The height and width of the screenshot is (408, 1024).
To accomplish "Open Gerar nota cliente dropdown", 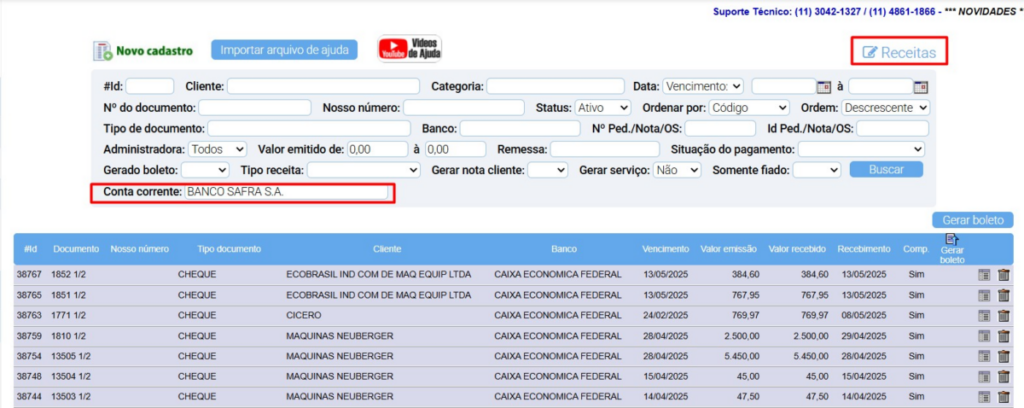I will [x=548, y=170].
